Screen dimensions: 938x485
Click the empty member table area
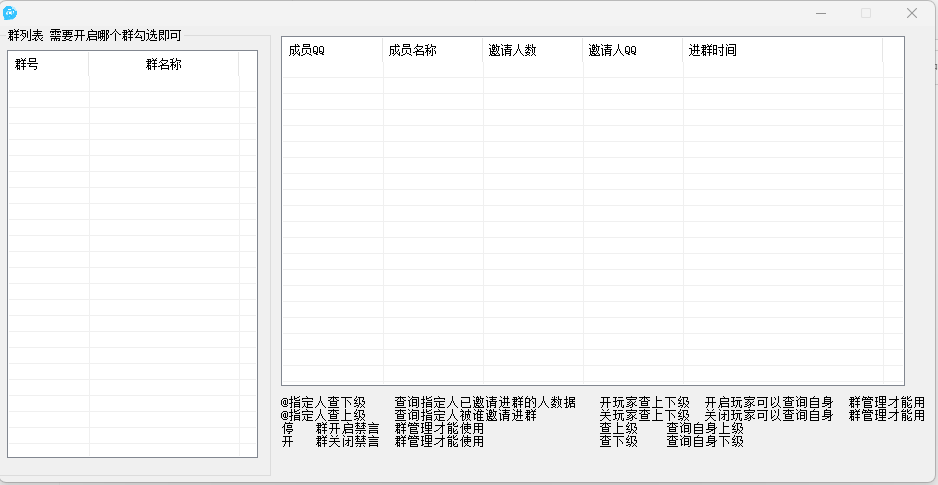click(x=592, y=220)
